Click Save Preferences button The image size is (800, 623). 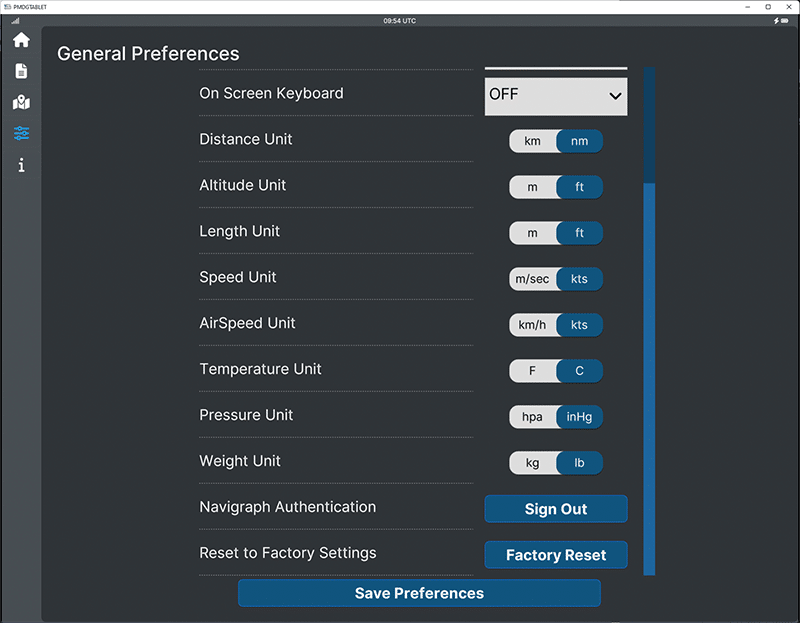(419, 593)
